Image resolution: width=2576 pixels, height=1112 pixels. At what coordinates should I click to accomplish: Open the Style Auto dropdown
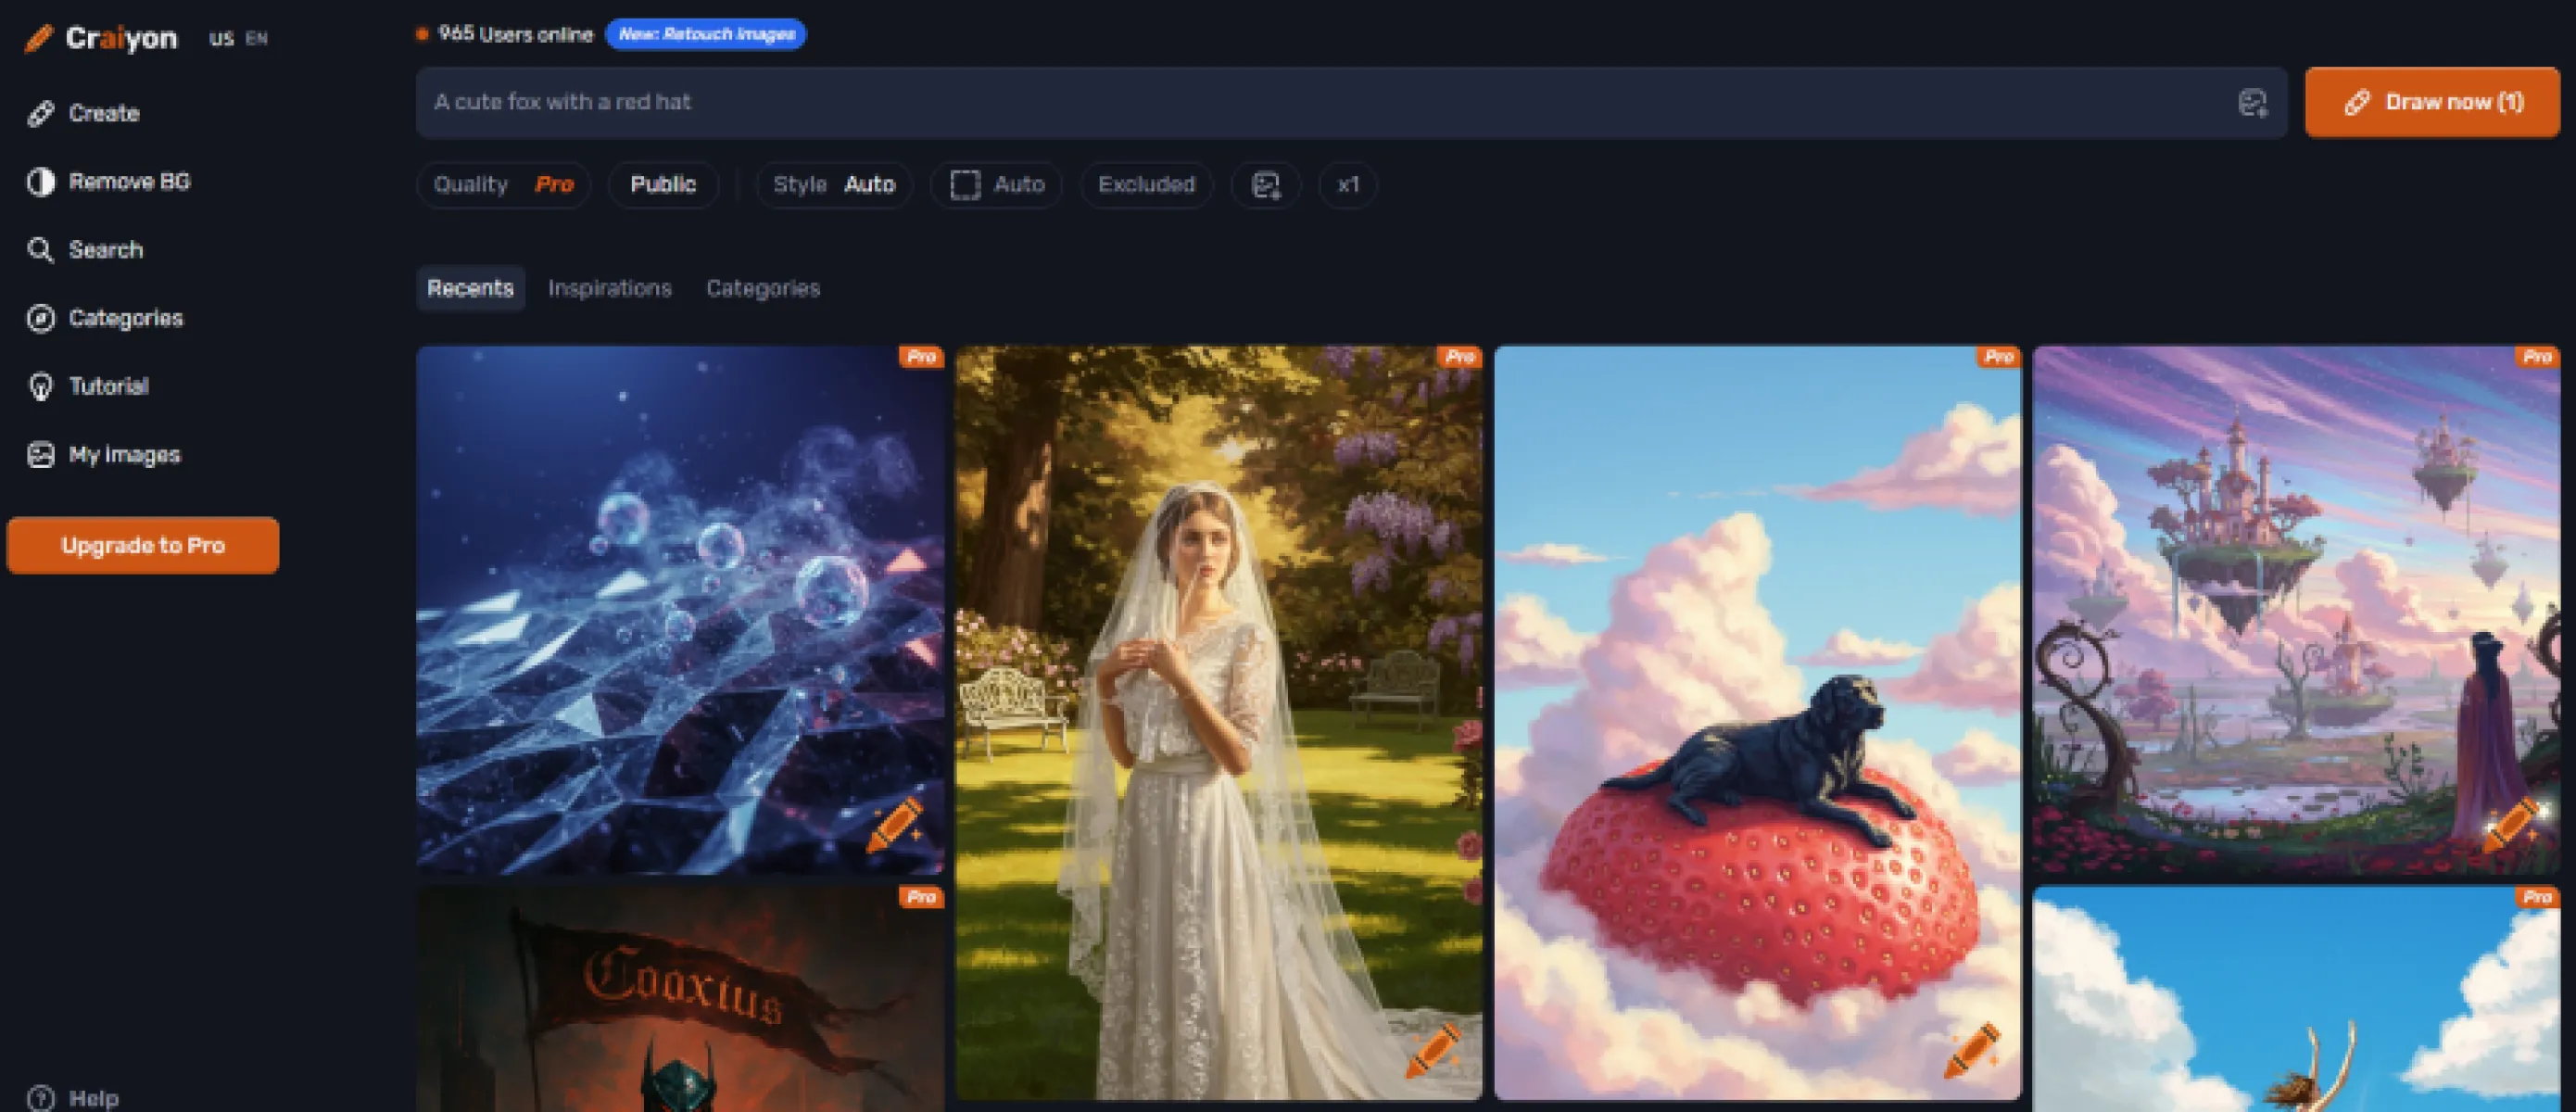click(833, 185)
